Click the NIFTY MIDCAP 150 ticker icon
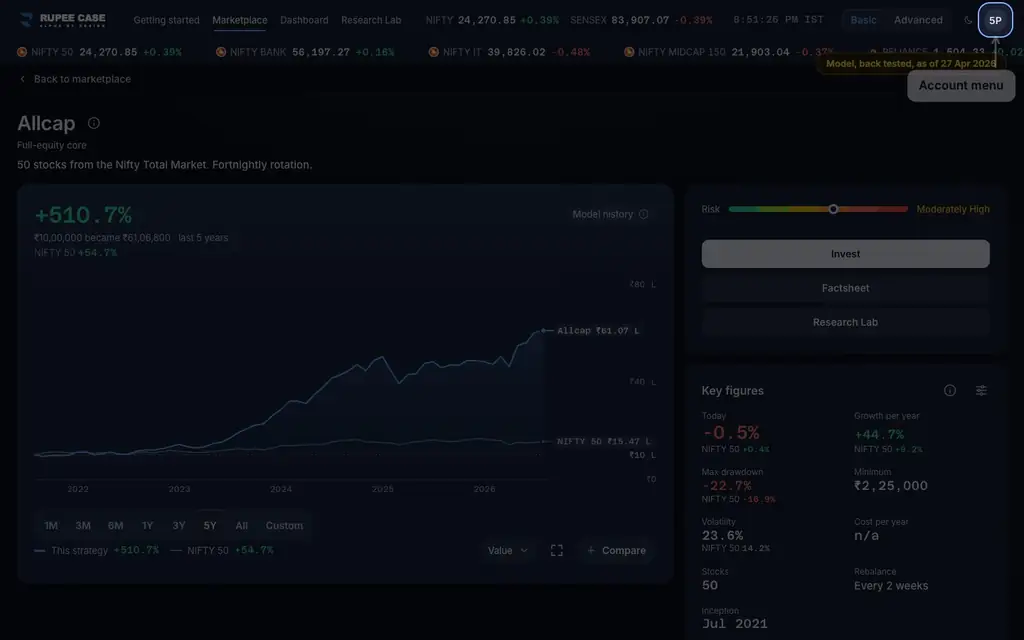 (629, 52)
